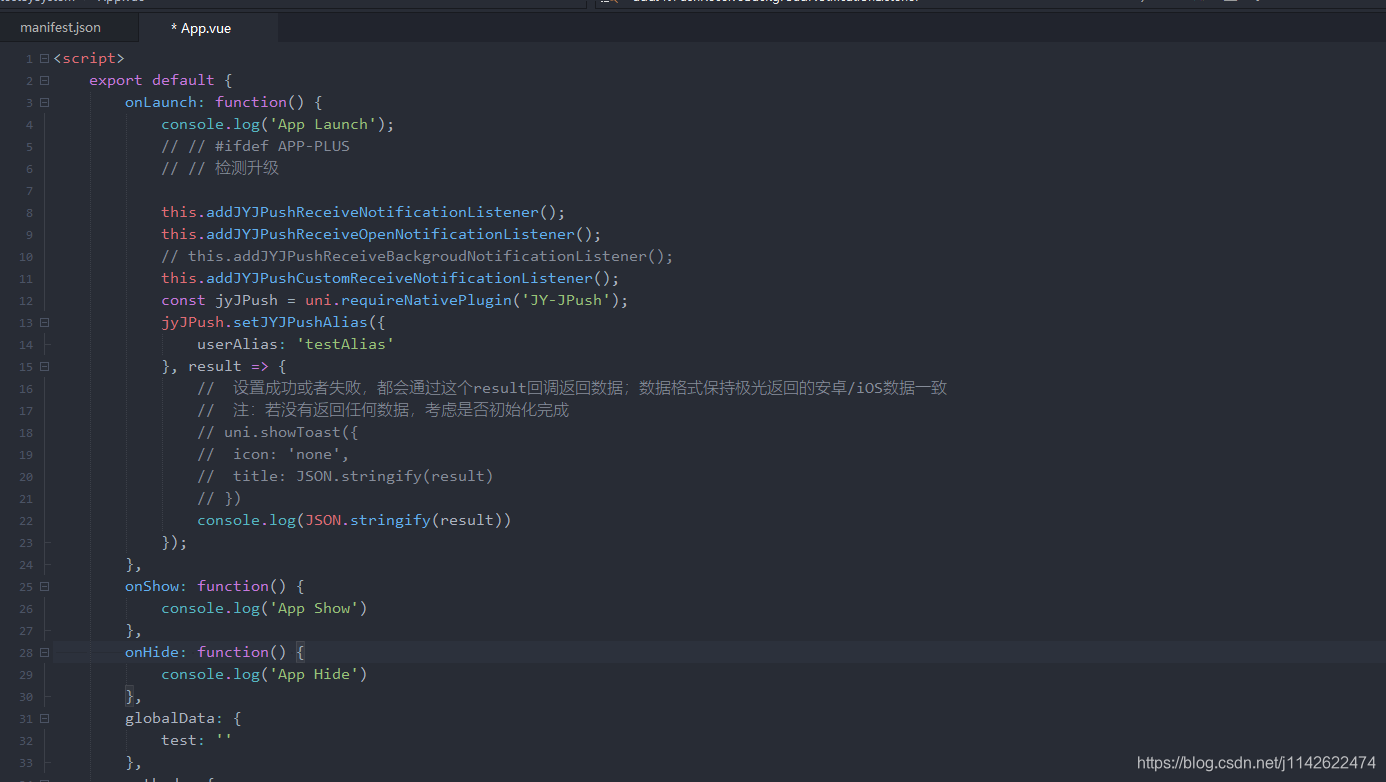Image resolution: width=1386 pixels, height=782 pixels.
Task: Collapse the result callback at line 15
Action: (44, 367)
